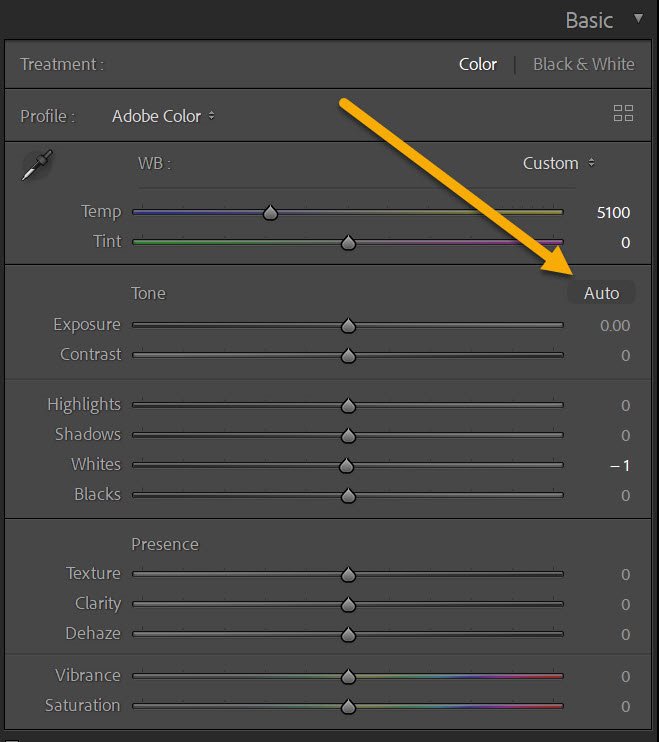Open the WB Custom preset dropdown
The height and width of the screenshot is (742, 659).
click(558, 163)
